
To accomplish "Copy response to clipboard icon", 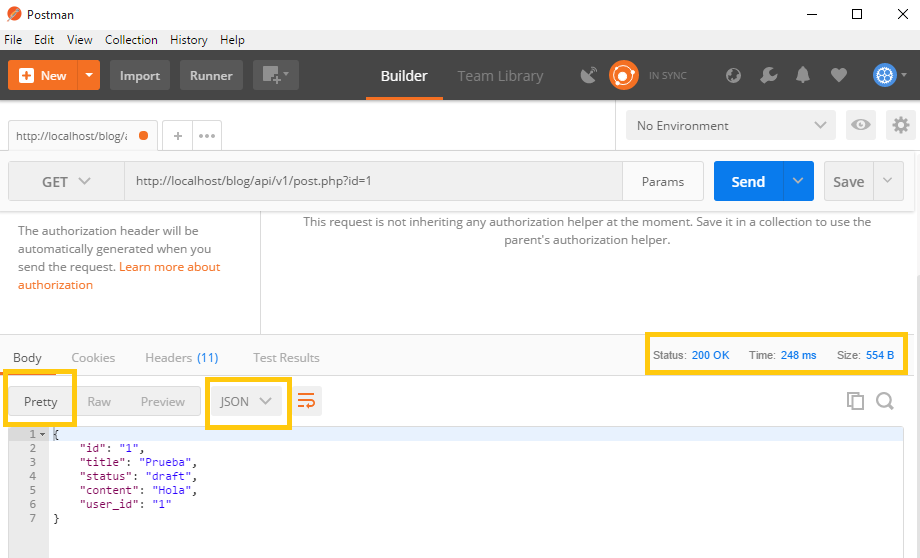I will (855, 401).
